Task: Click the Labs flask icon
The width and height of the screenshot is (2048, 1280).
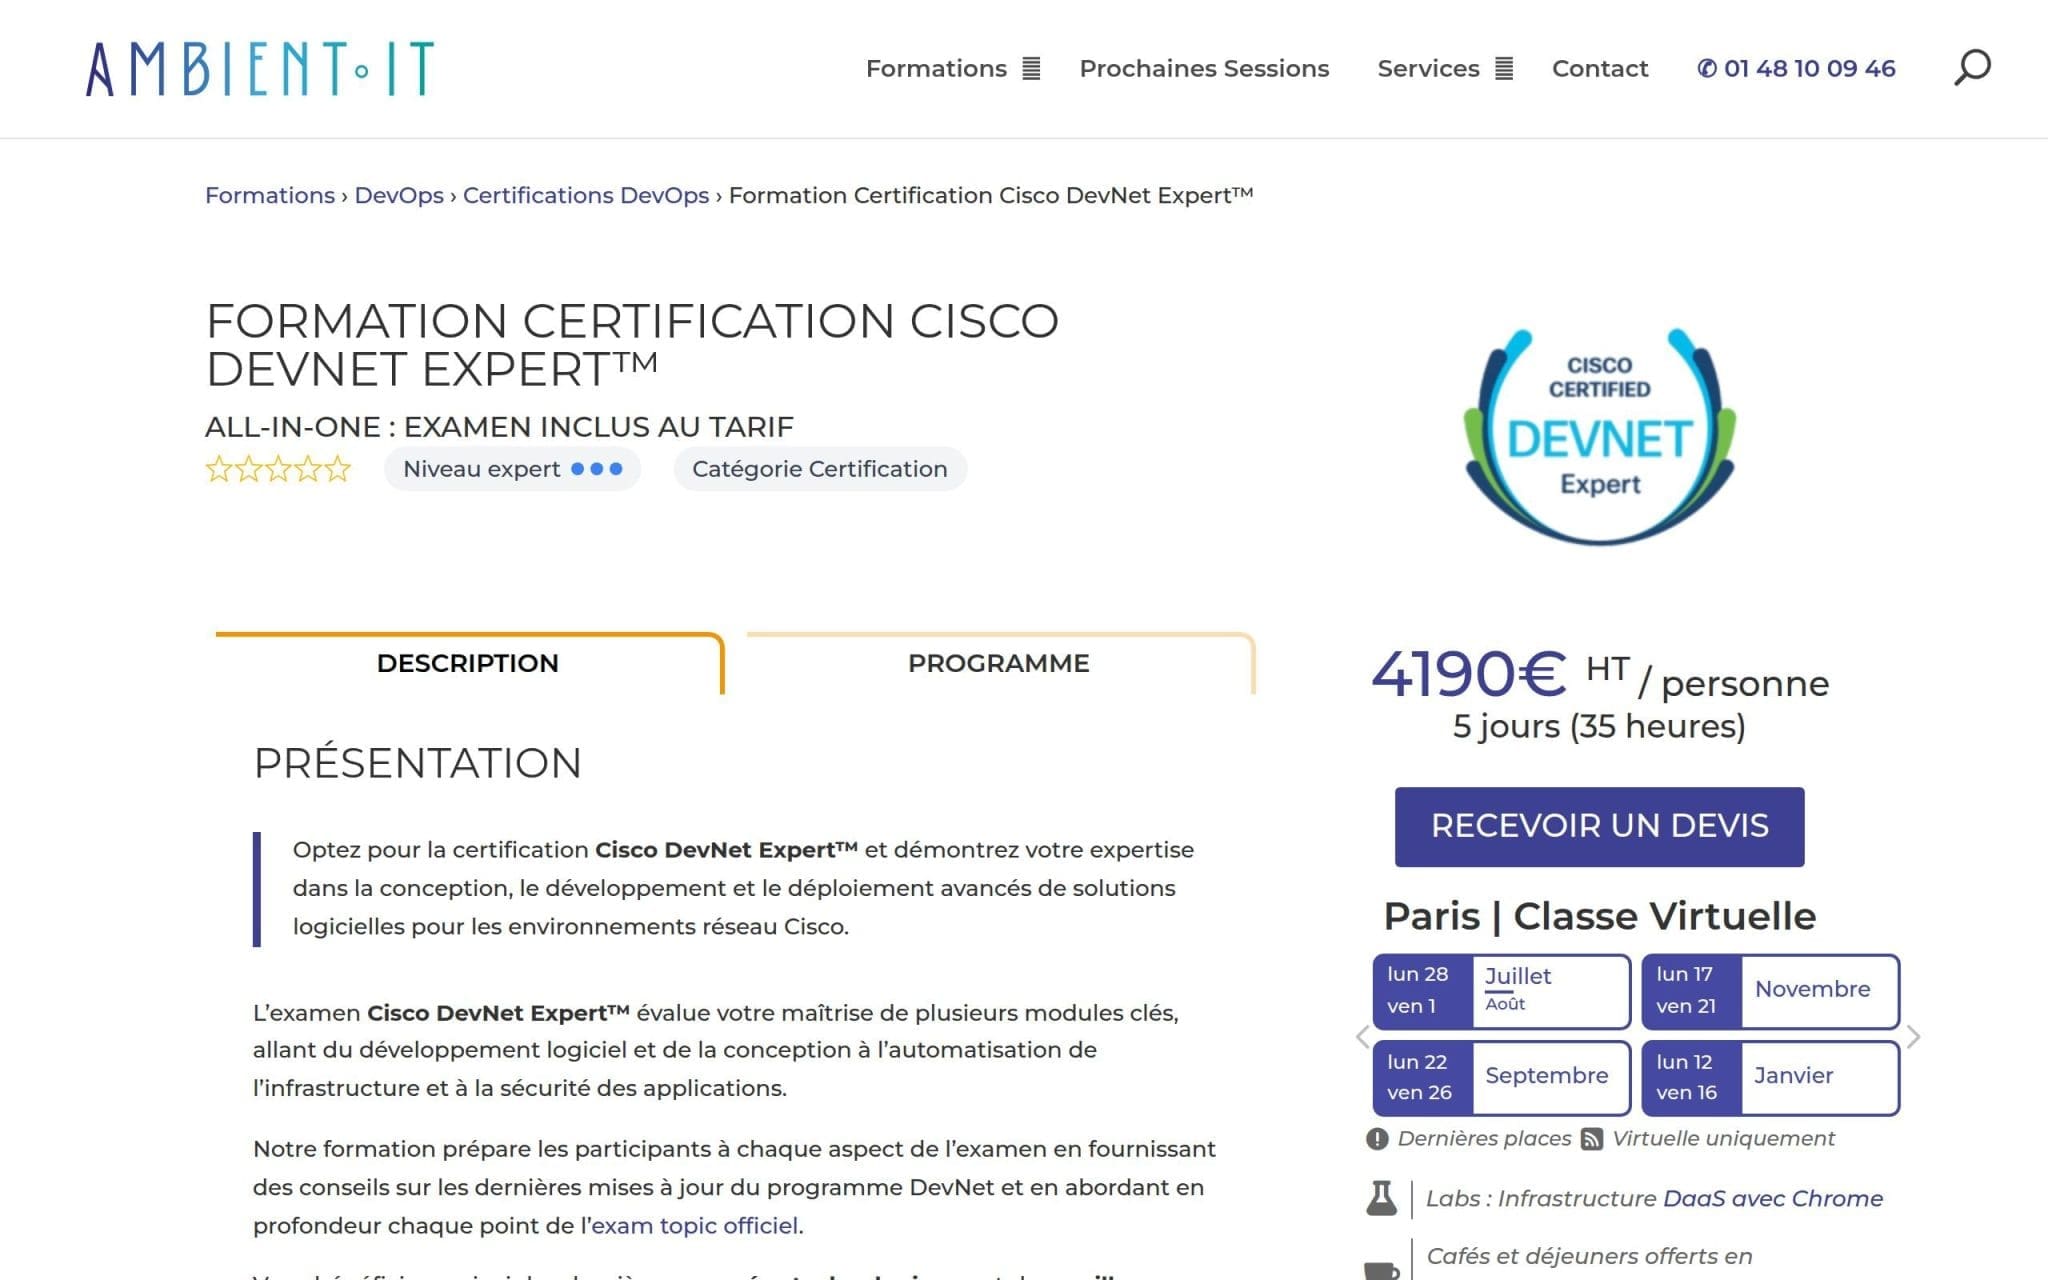Action: [1381, 1198]
